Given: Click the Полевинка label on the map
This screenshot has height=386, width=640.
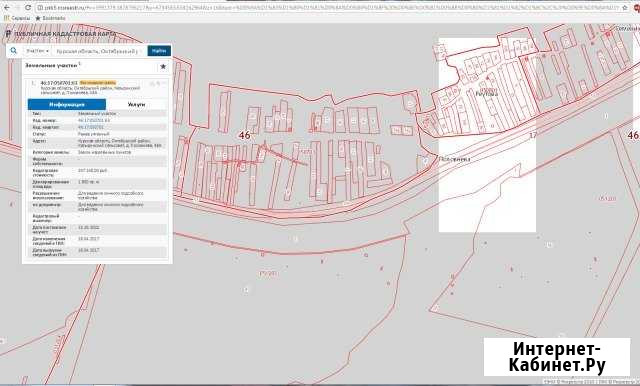Looking at the screenshot, I should [454, 159].
